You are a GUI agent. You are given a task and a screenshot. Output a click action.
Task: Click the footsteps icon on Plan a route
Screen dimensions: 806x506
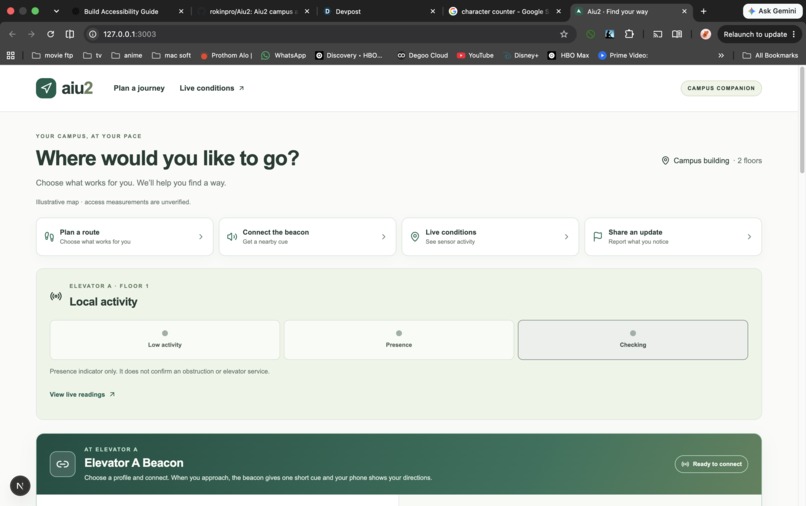click(x=49, y=237)
